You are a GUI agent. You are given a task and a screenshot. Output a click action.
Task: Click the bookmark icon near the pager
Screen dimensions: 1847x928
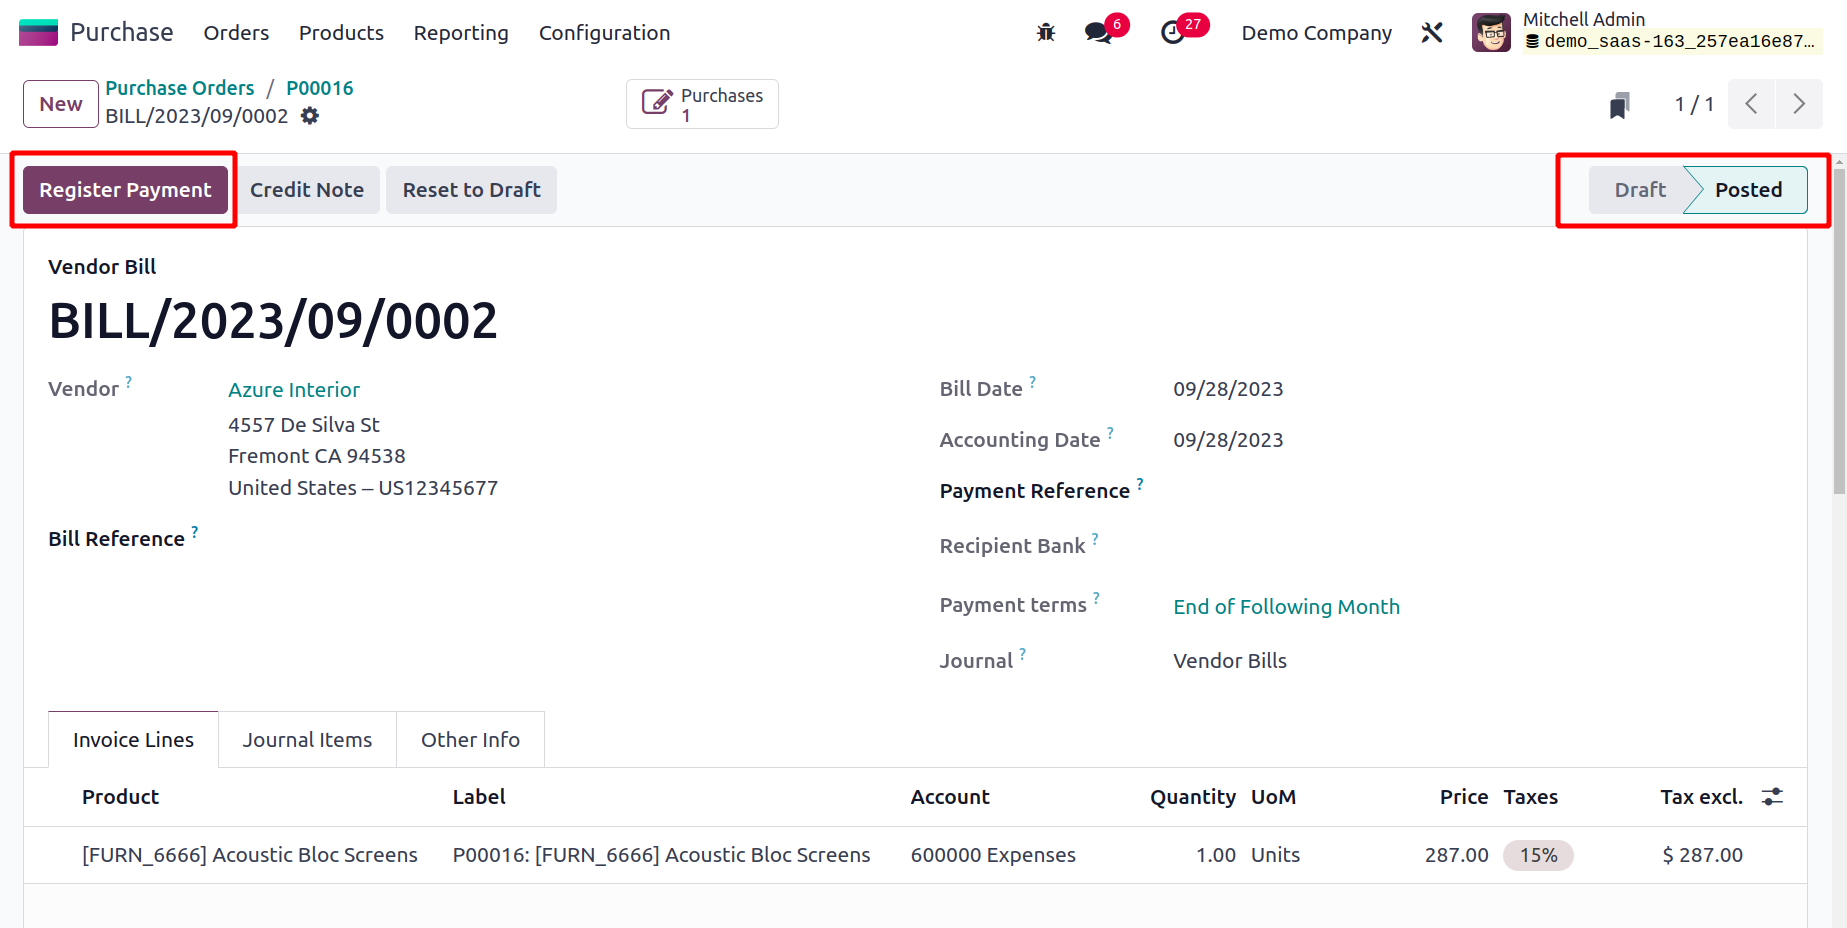point(1619,105)
